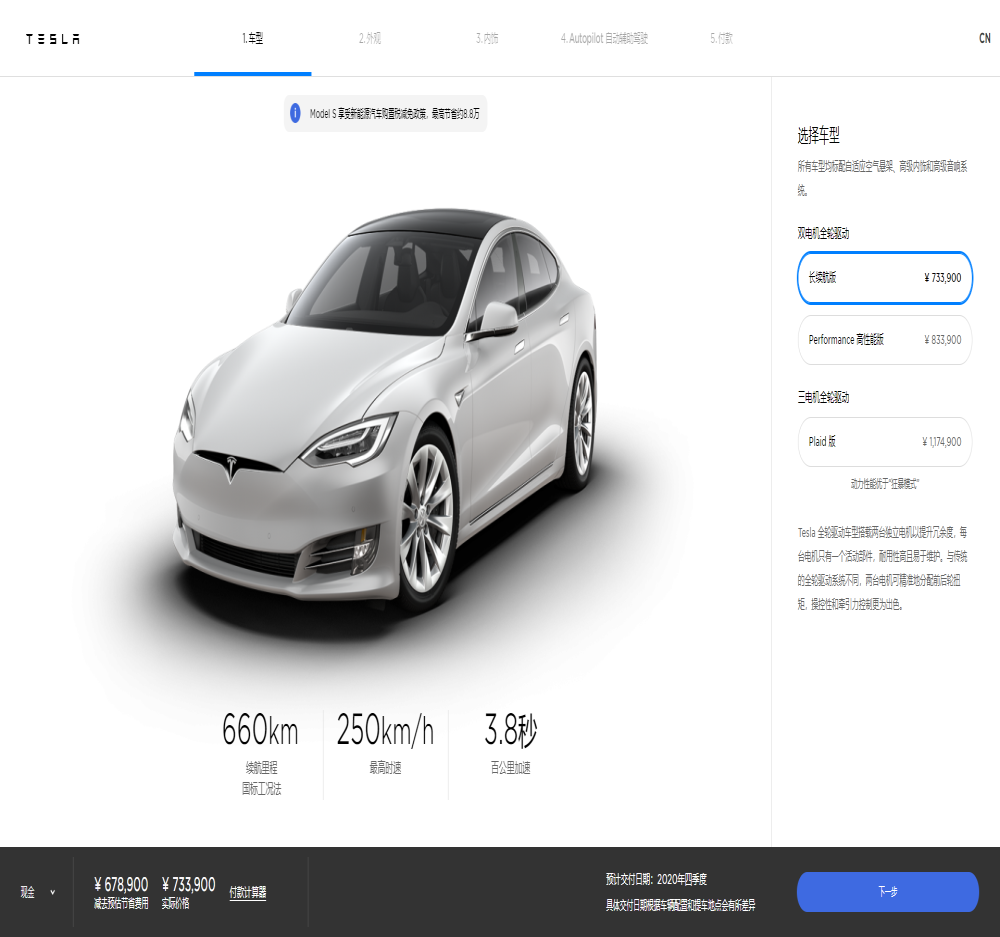The width and height of the screenshot is (1000, 937).
Task: Click the 减去预估节省费用 label
Action: point(121,903)
